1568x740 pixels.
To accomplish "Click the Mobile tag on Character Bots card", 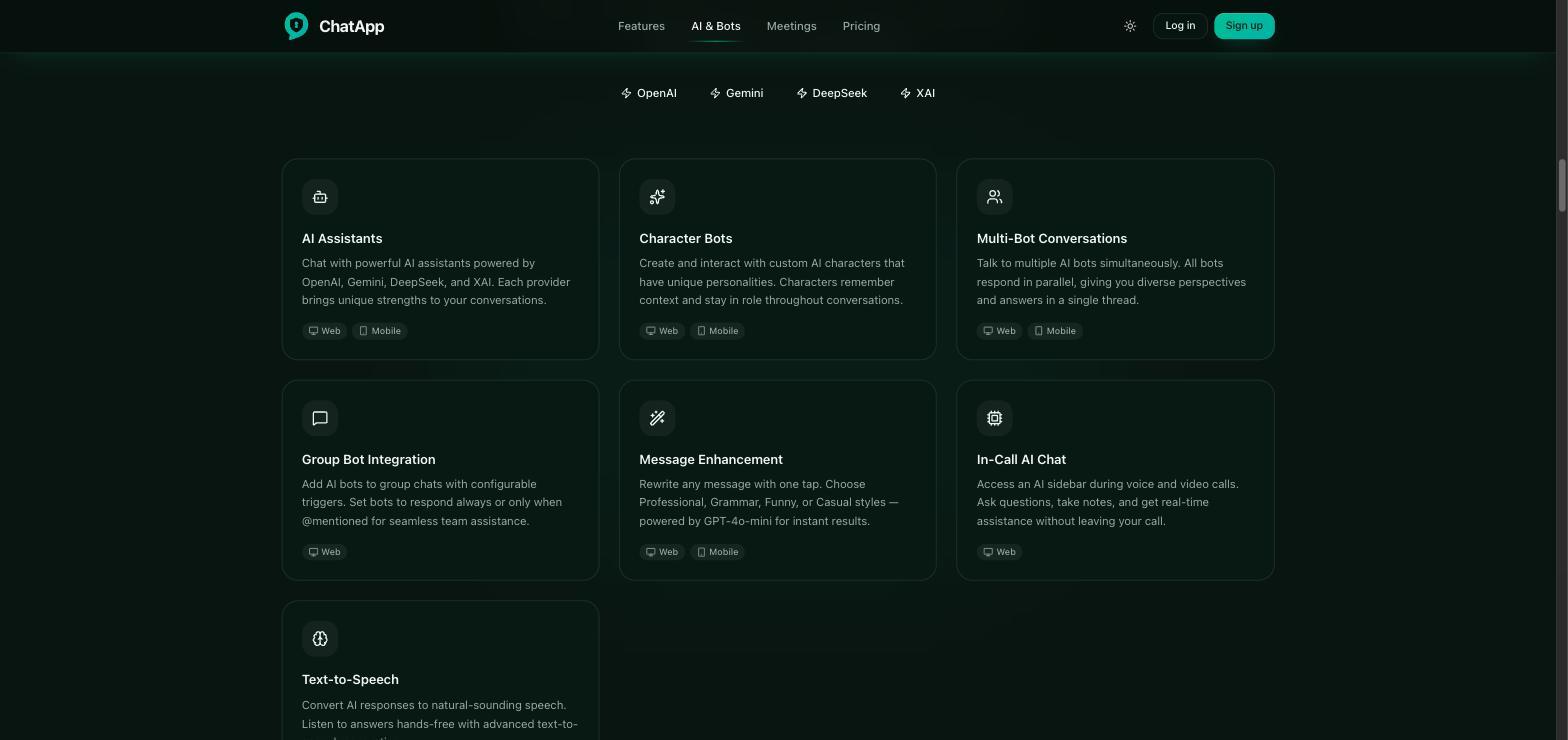I will pos(717,331).
